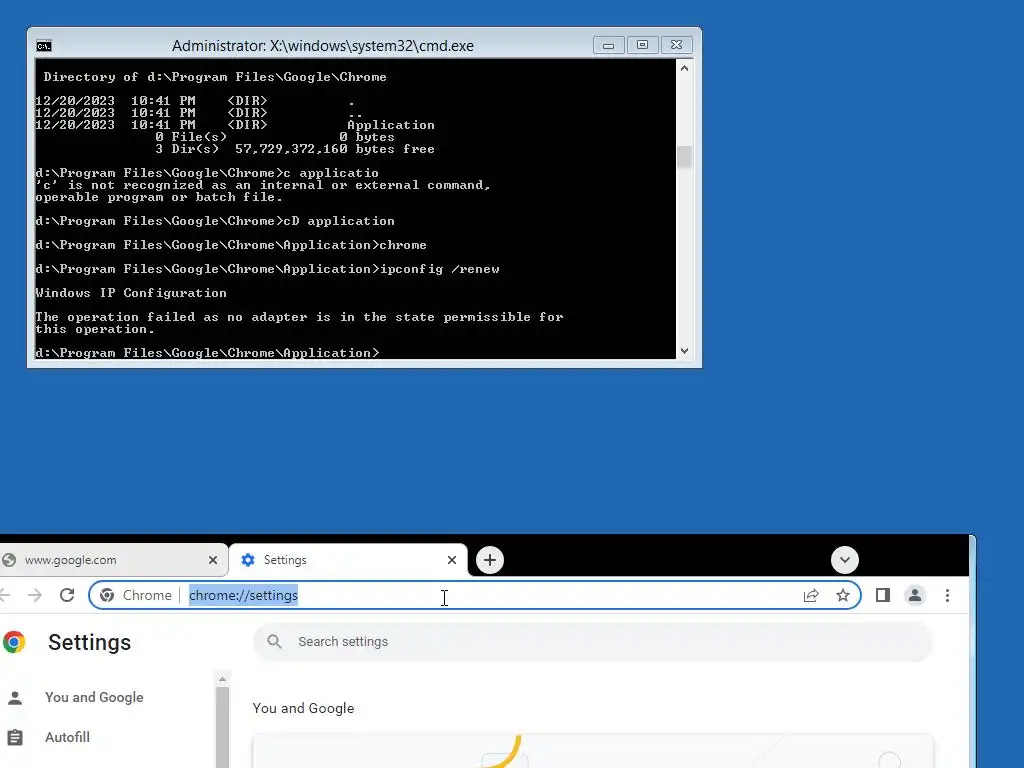Click '57,729,372,160 bytes free' text
1024x768 pixels.
tap(334, 149)
